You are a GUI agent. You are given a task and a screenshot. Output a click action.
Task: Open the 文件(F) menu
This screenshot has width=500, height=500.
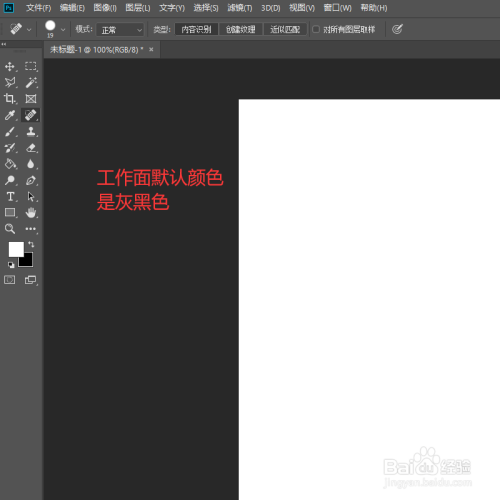point(39,8)
